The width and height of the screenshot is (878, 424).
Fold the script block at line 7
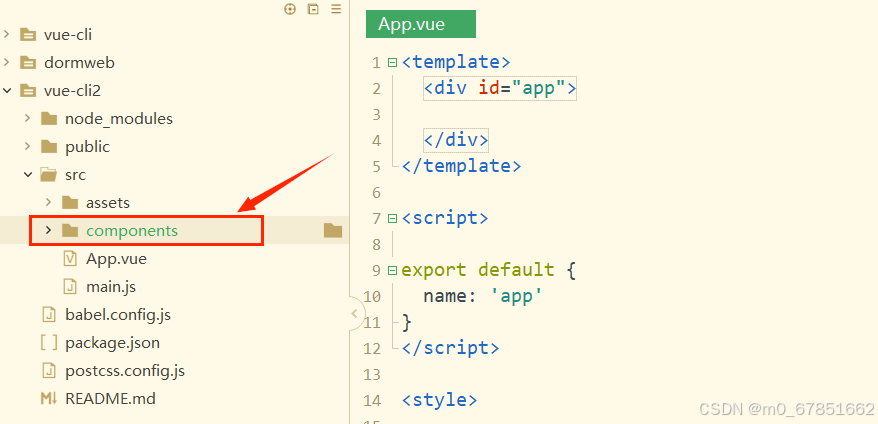(x=393, y=218)
